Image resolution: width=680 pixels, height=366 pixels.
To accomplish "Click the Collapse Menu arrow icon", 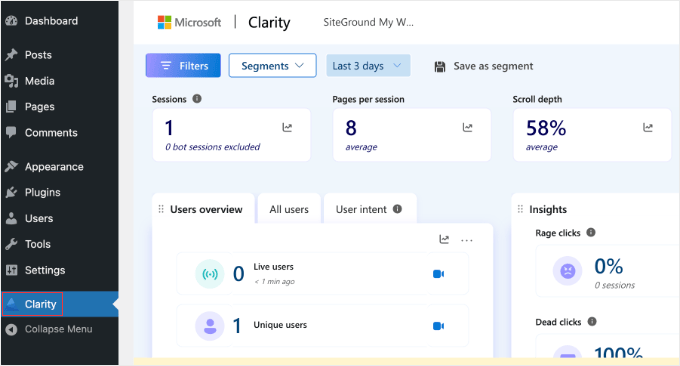I will coord(12,330).
